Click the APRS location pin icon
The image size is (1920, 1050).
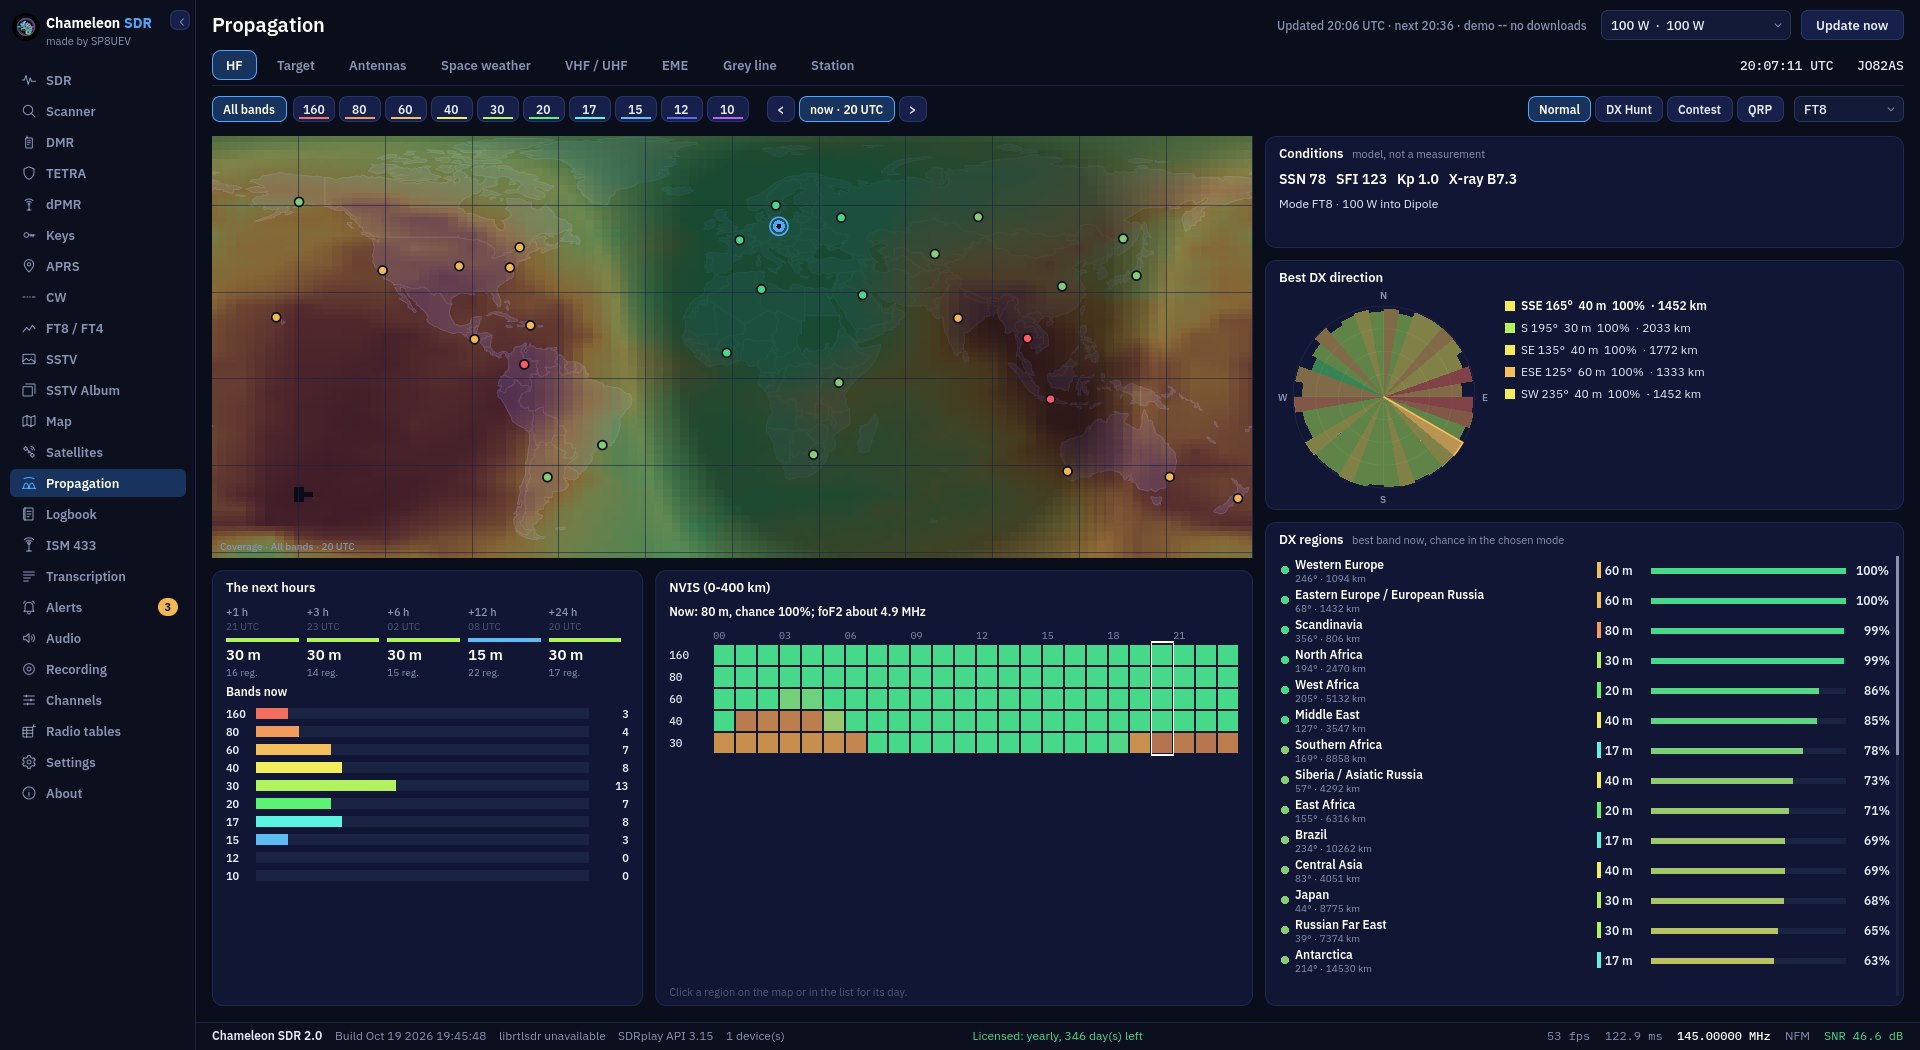[29, 266]
